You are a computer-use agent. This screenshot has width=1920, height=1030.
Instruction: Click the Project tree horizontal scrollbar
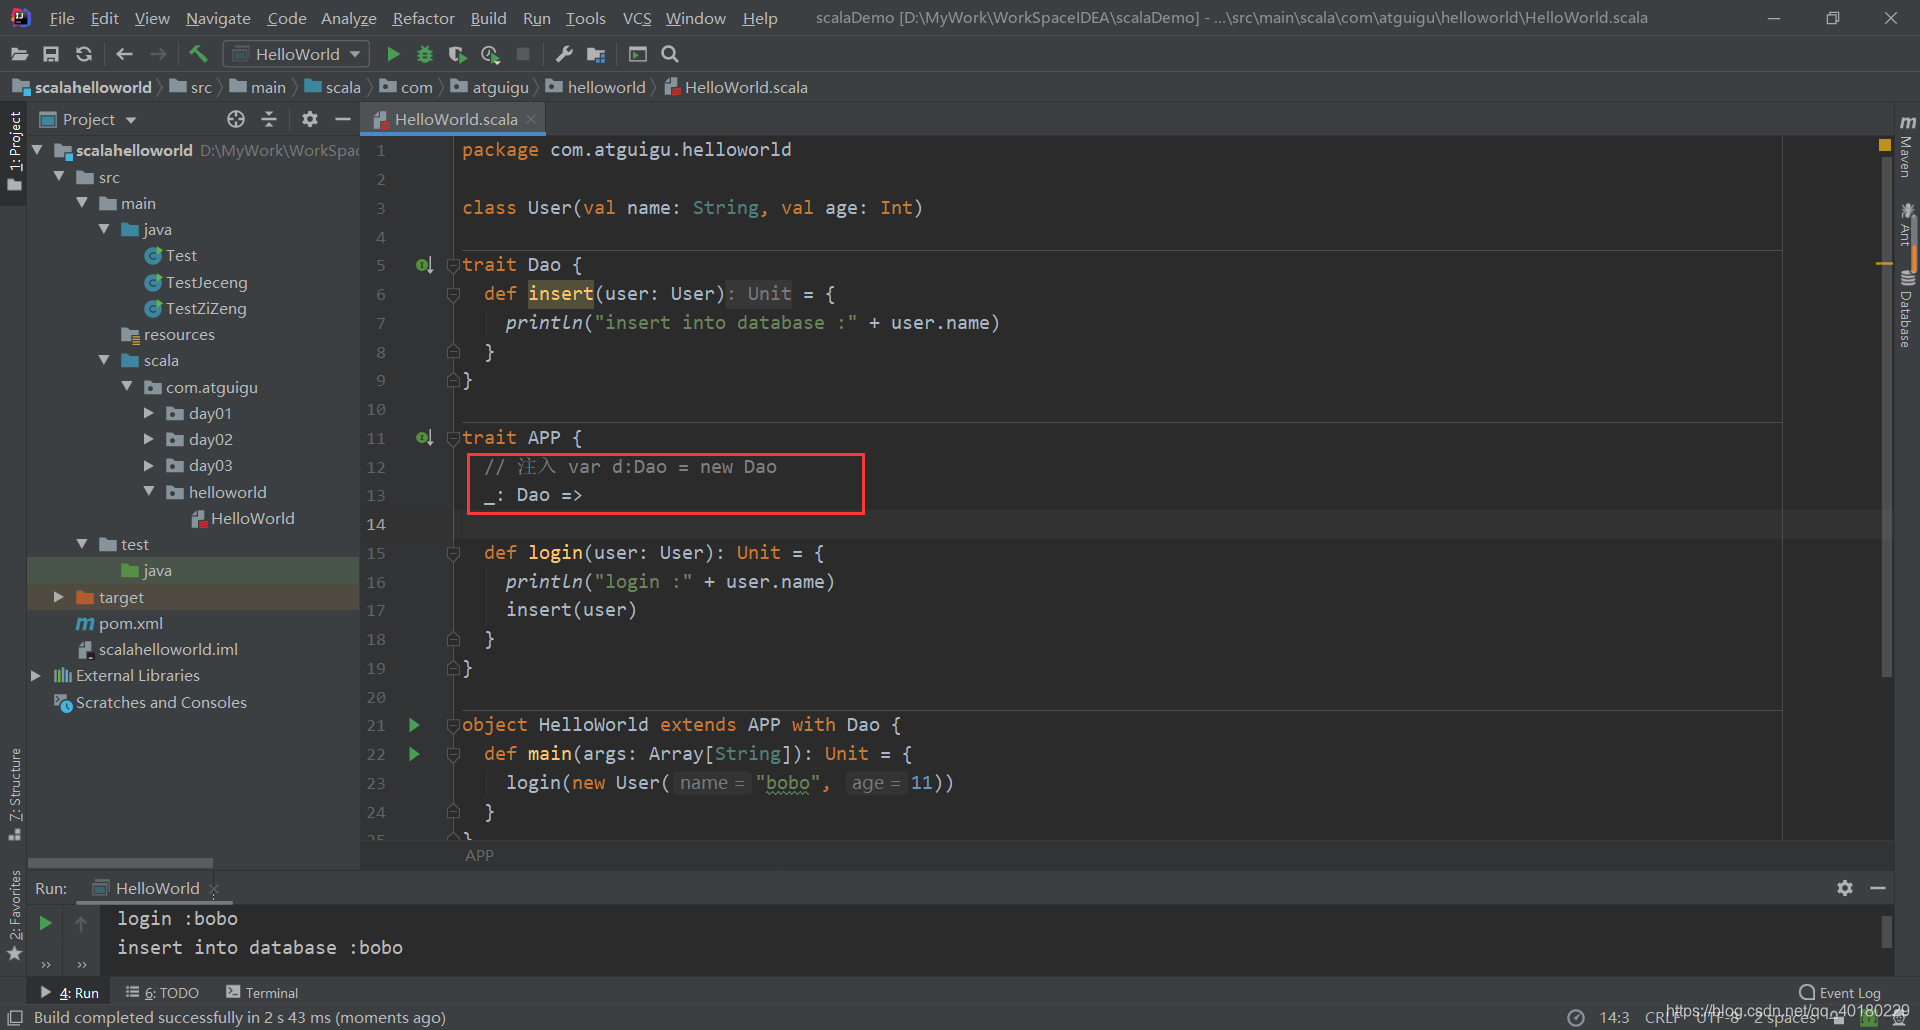[120, 863]
